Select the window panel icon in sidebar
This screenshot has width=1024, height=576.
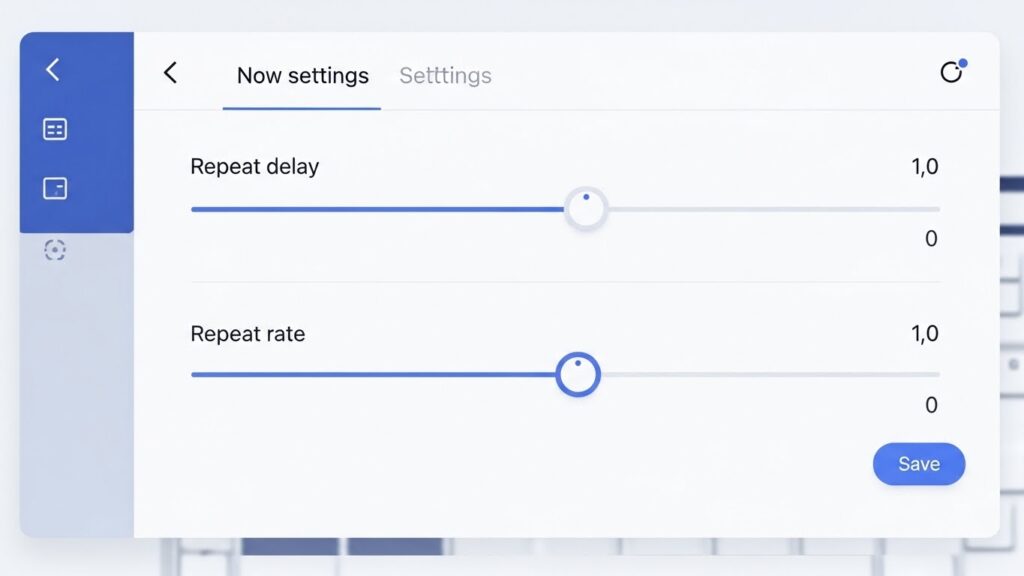tap(55, 188)
